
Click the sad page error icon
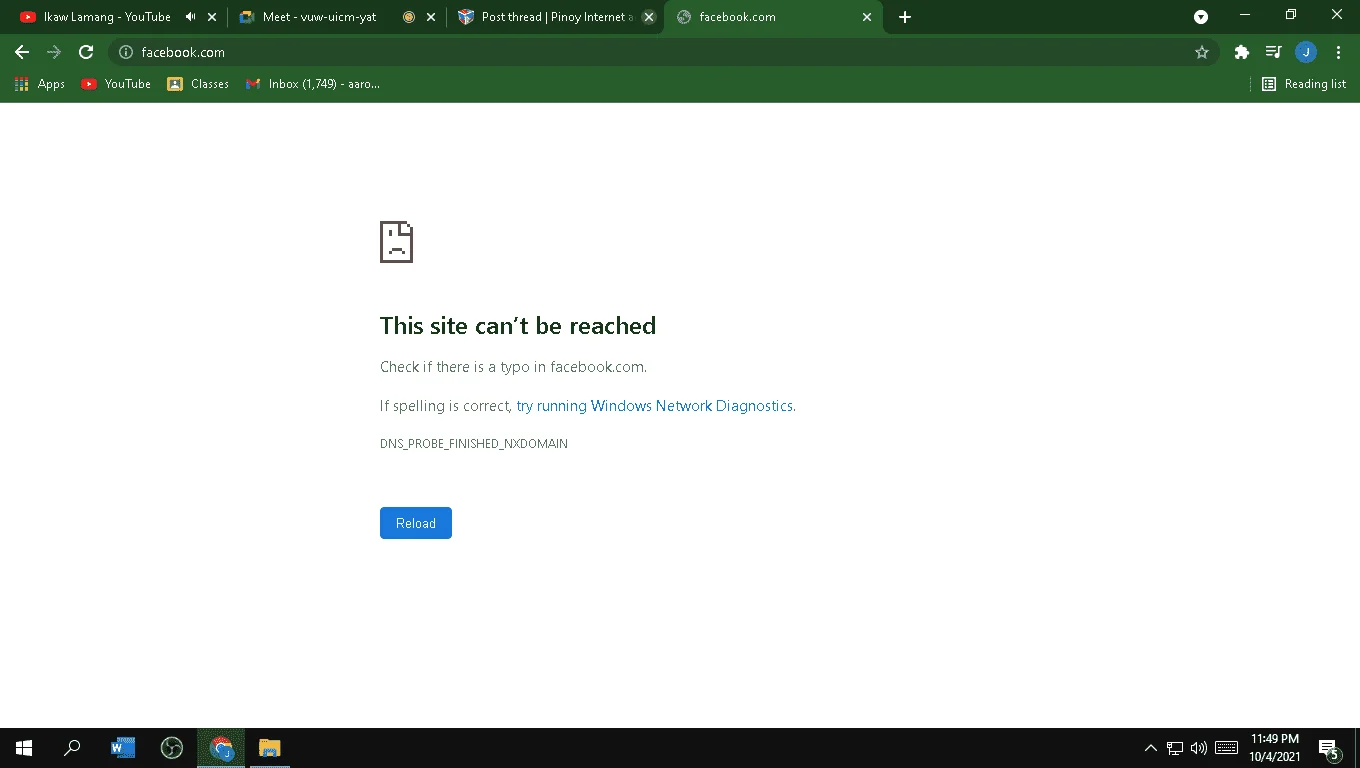click(396, 242)
